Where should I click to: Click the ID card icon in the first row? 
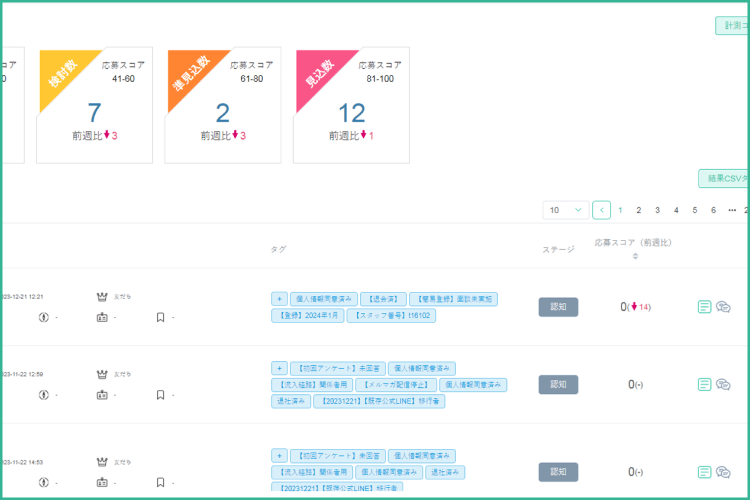[x=101, y=317]
